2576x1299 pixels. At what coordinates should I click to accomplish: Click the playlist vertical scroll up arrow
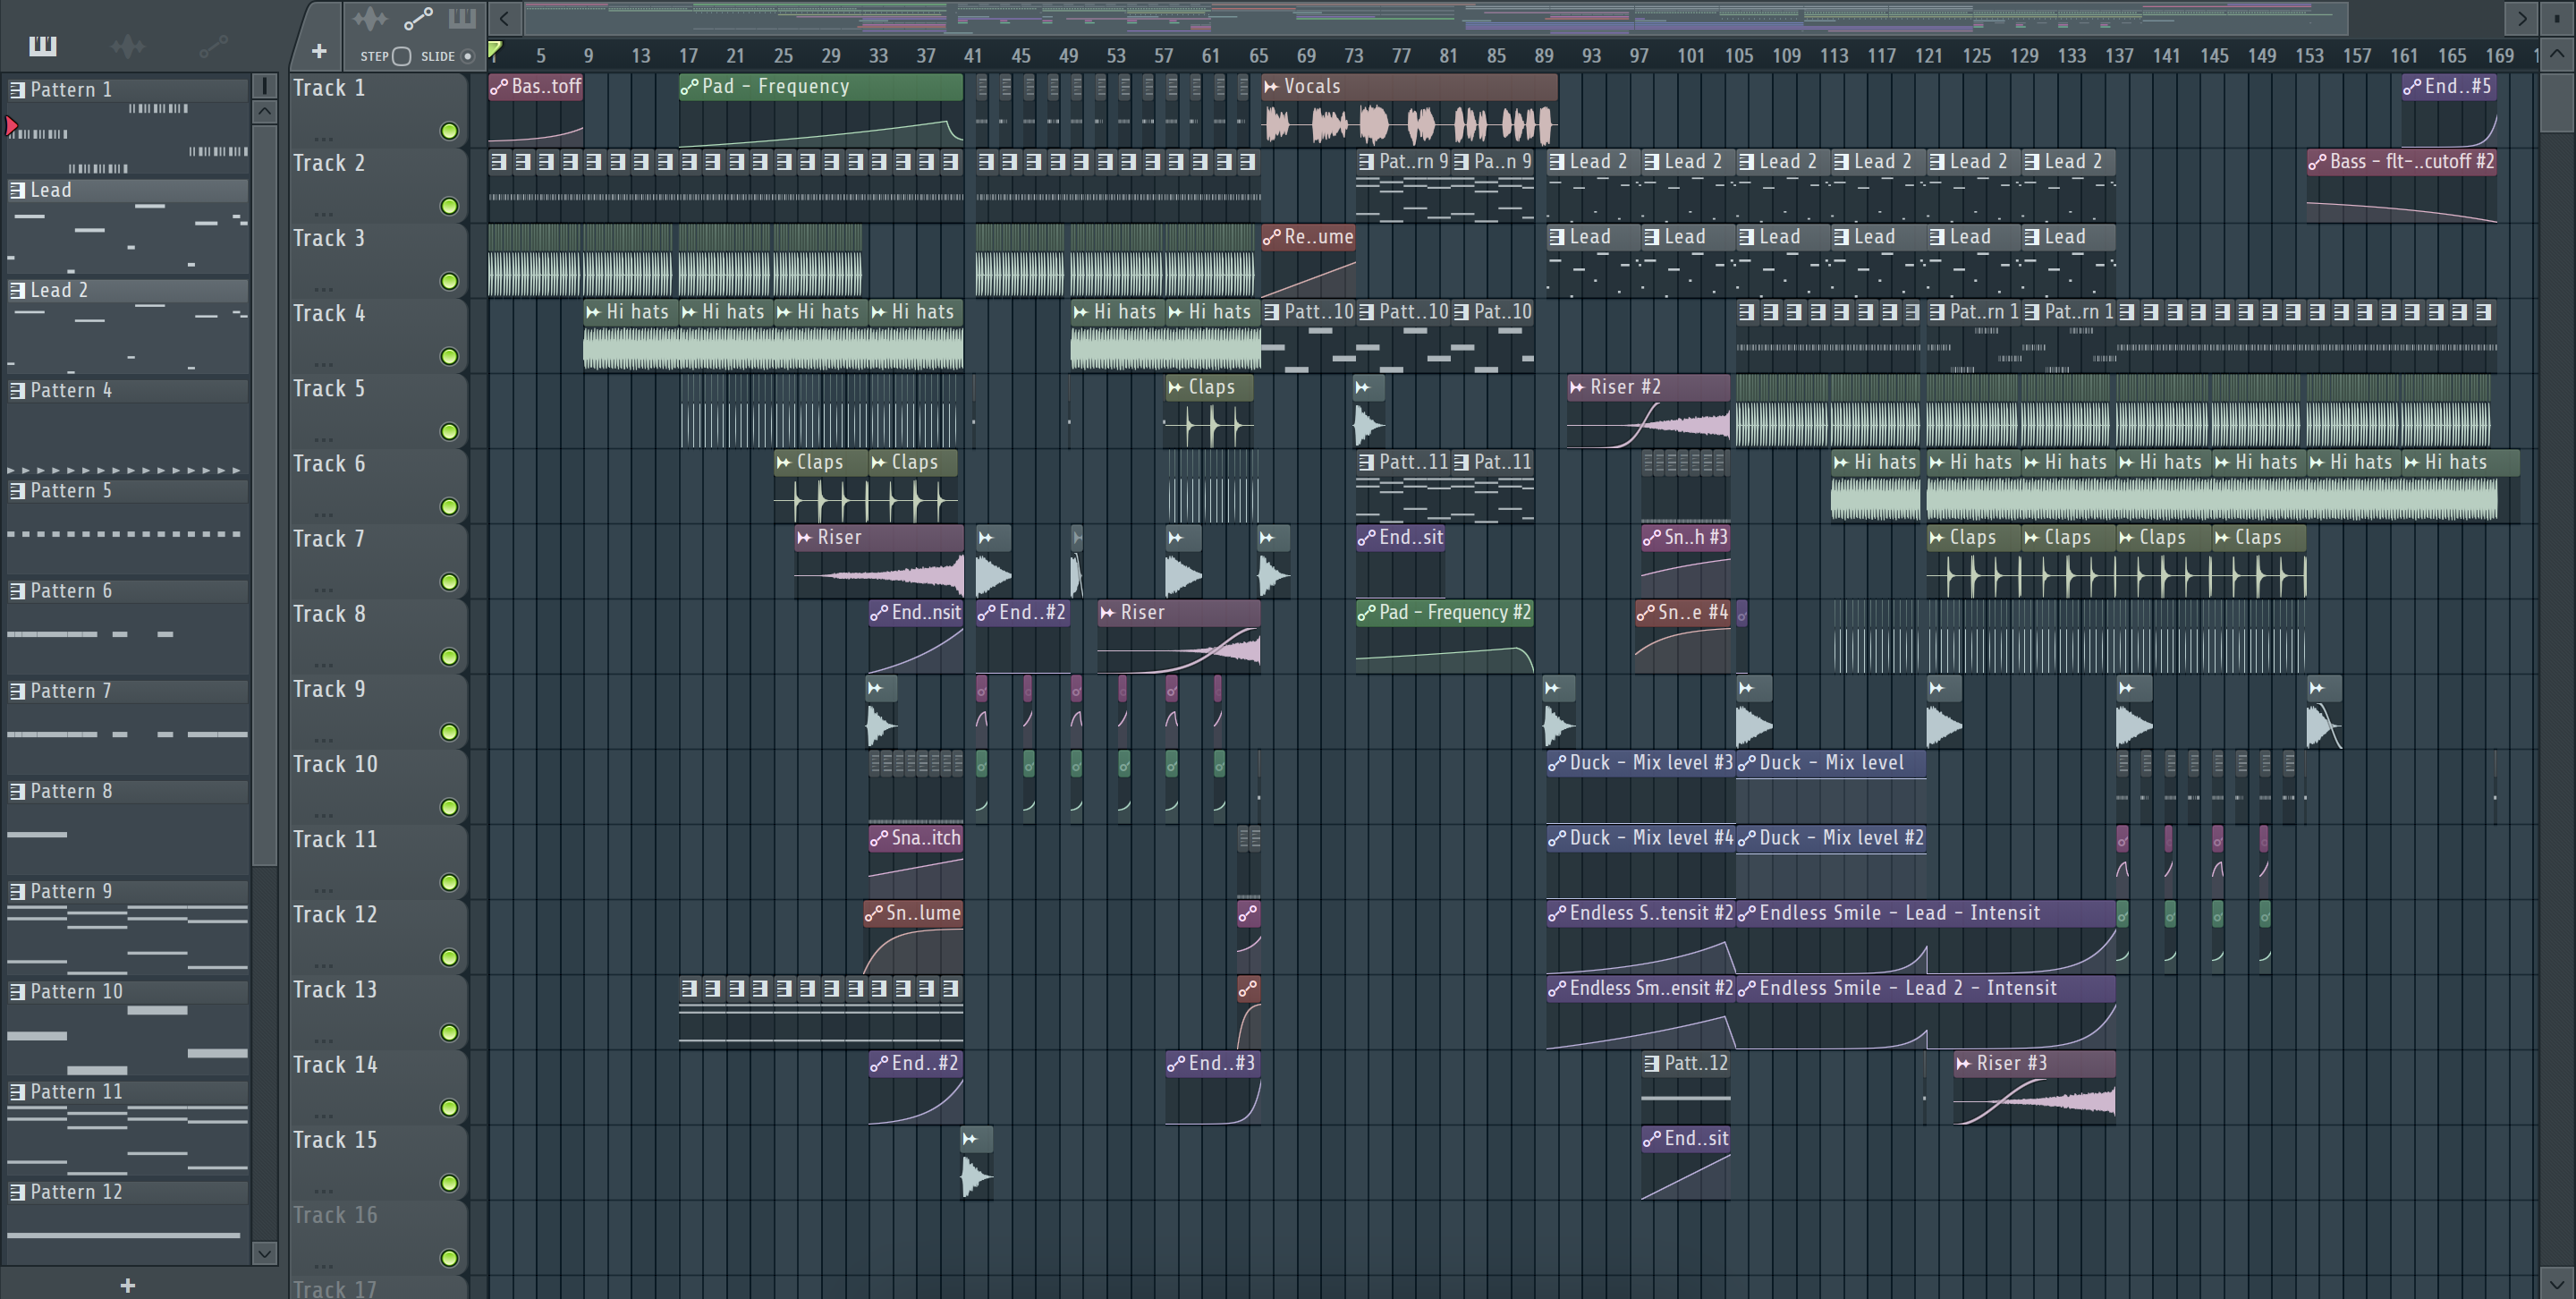[x=2557, y=54]
